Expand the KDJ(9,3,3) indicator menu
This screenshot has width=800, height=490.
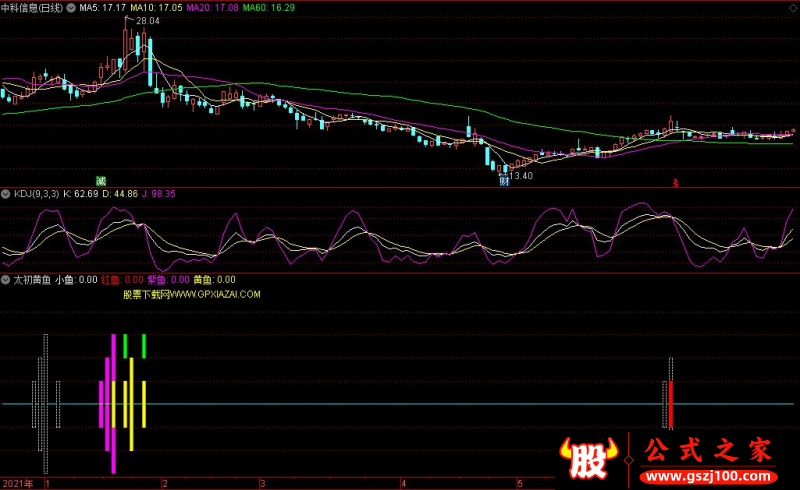point(6,194)
